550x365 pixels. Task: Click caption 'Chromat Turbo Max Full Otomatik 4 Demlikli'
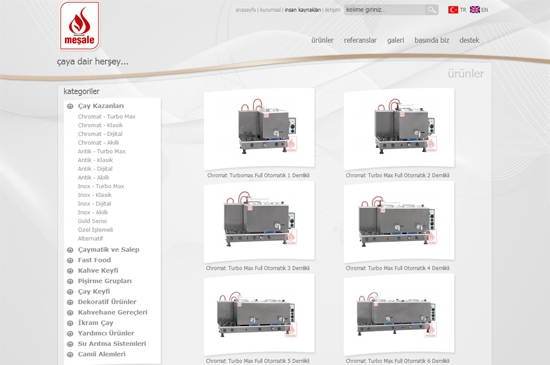(397, 268)
